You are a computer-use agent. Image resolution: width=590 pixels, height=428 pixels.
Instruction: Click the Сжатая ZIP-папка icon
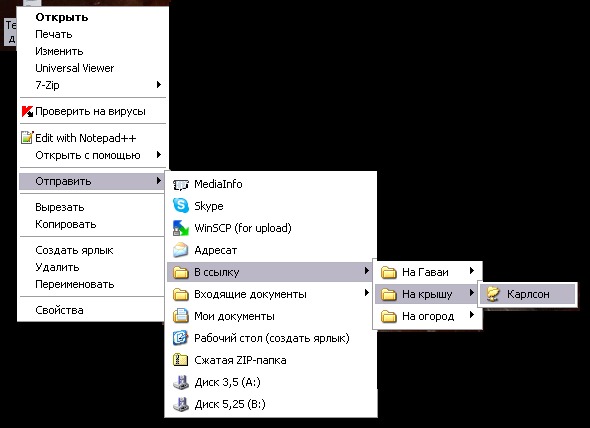[x=181, y=360]
